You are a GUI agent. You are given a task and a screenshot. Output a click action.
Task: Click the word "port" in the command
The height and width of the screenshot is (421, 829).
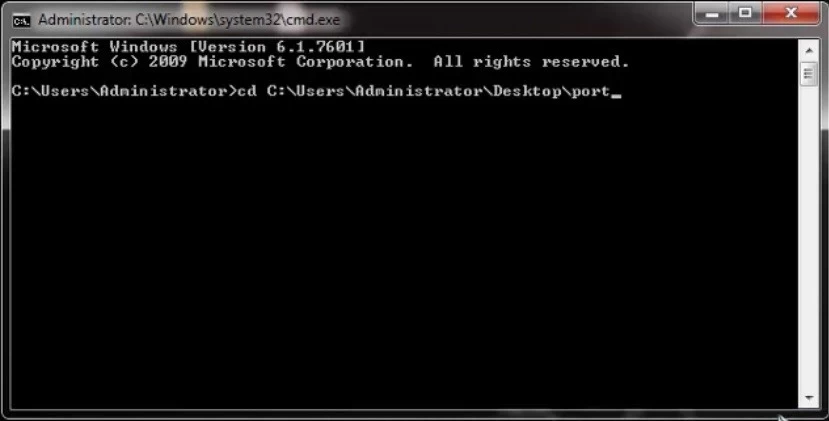[x=590, y=91]
